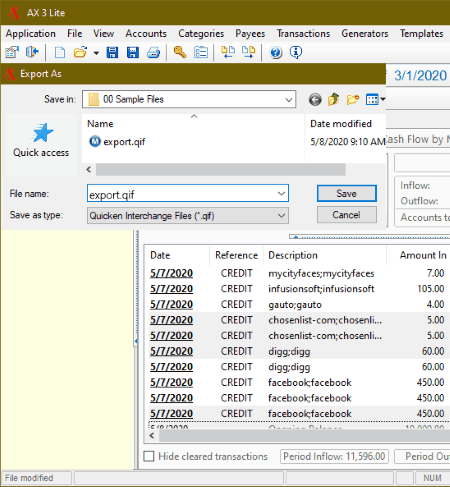Image resolution: width=450 pixels, height=487 pixels.
Task: Open the View menu
Action: (104, 33)
